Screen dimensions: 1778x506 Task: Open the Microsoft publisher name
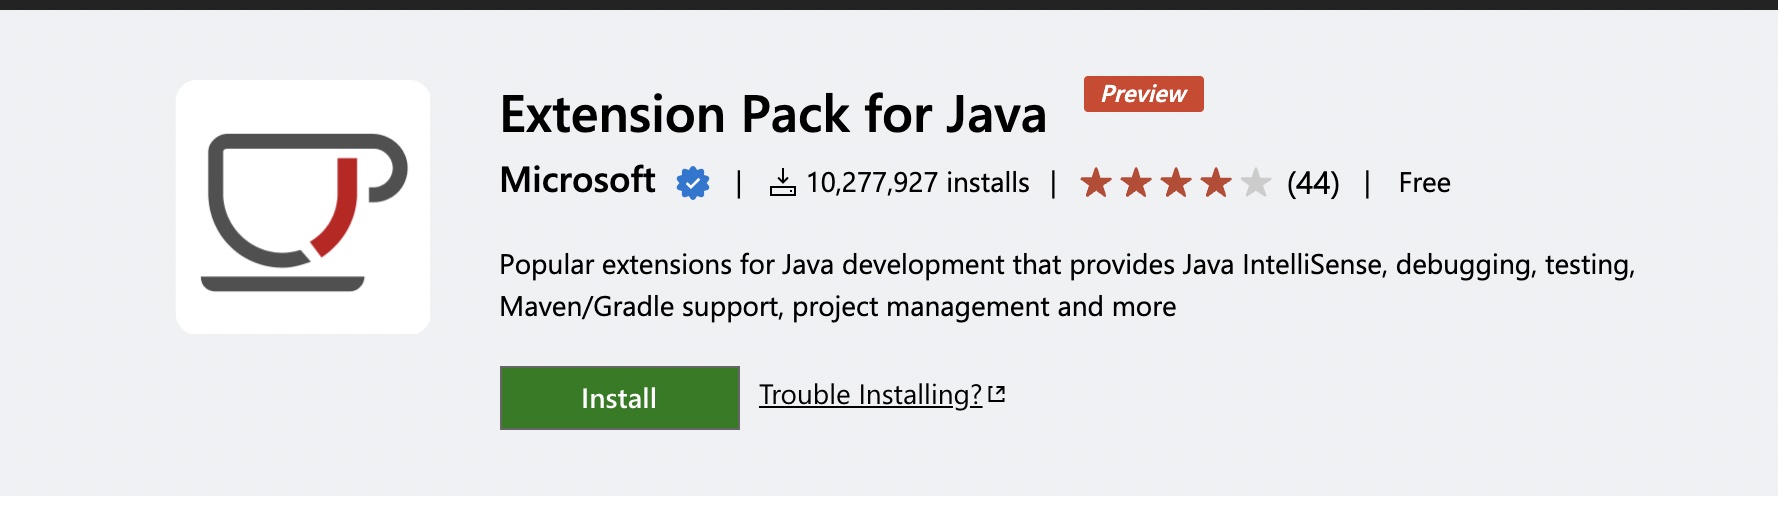[577, 181]
